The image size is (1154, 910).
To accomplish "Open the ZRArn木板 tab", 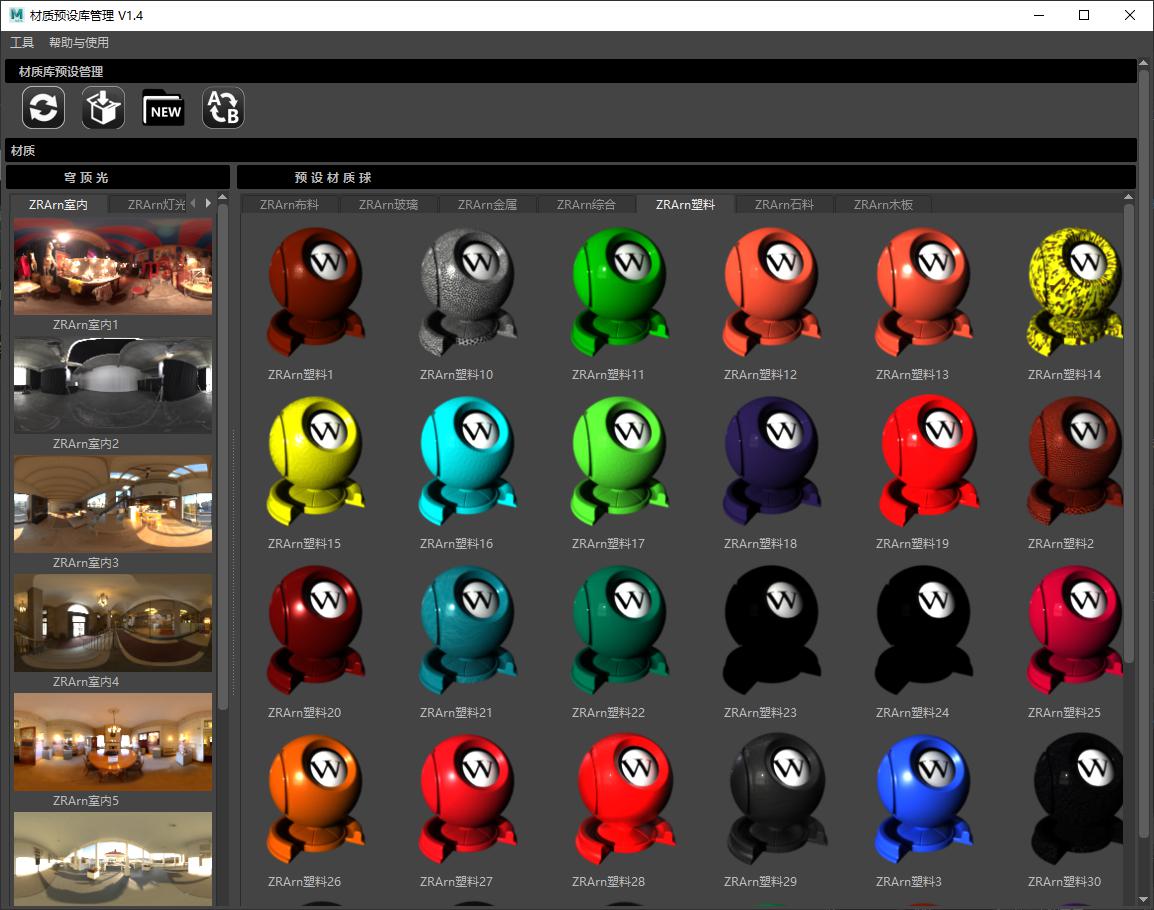I will [883, 205].
